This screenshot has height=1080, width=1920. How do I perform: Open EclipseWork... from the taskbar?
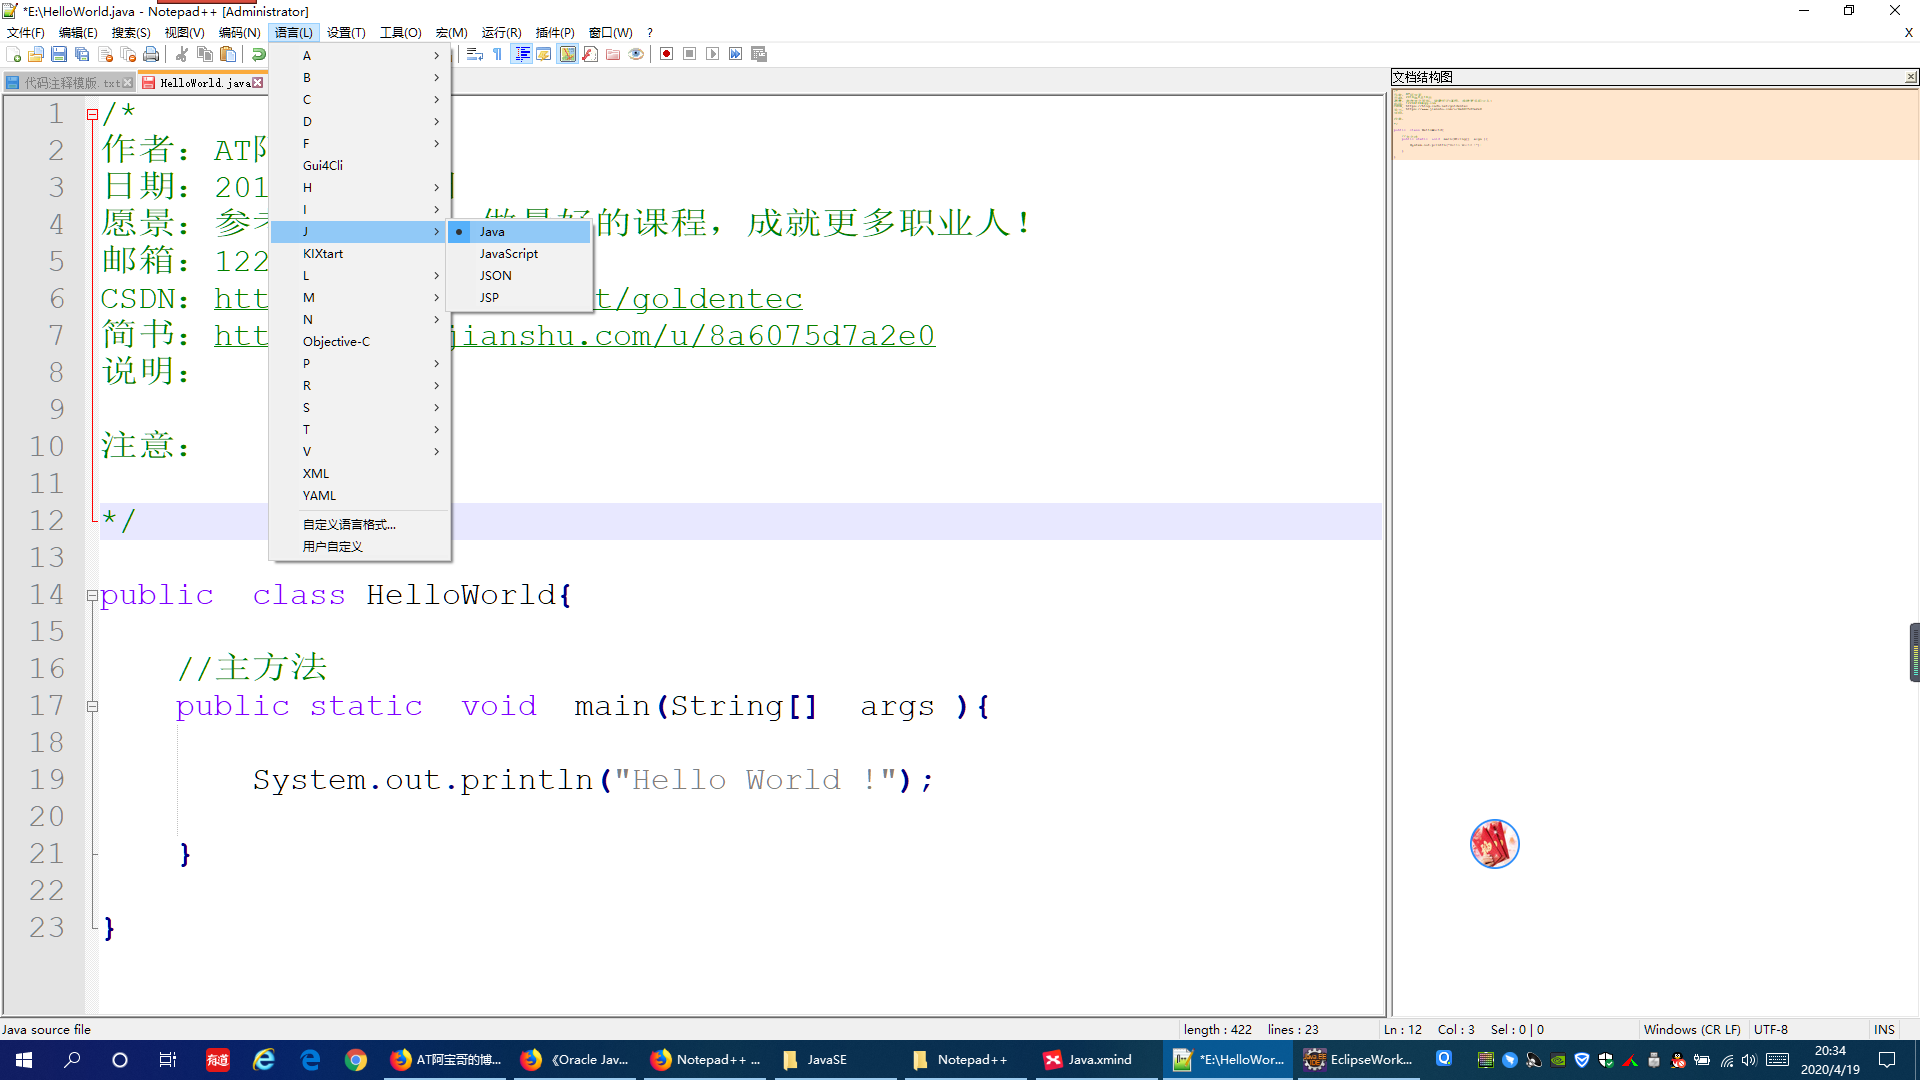(x=1360, y=1060)
